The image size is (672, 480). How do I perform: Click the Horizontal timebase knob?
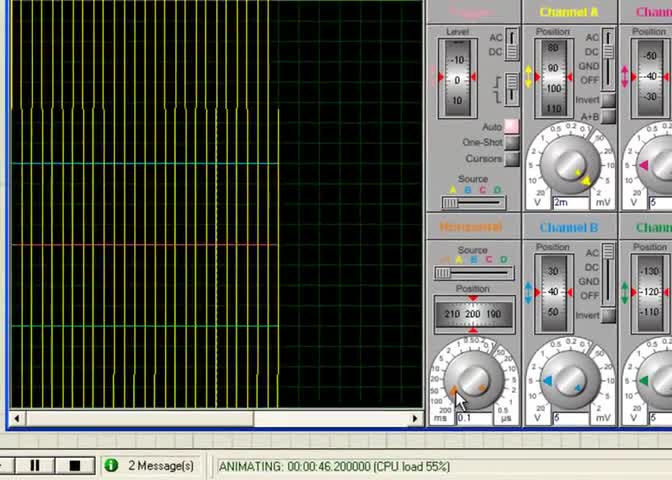tap(474, 380)
